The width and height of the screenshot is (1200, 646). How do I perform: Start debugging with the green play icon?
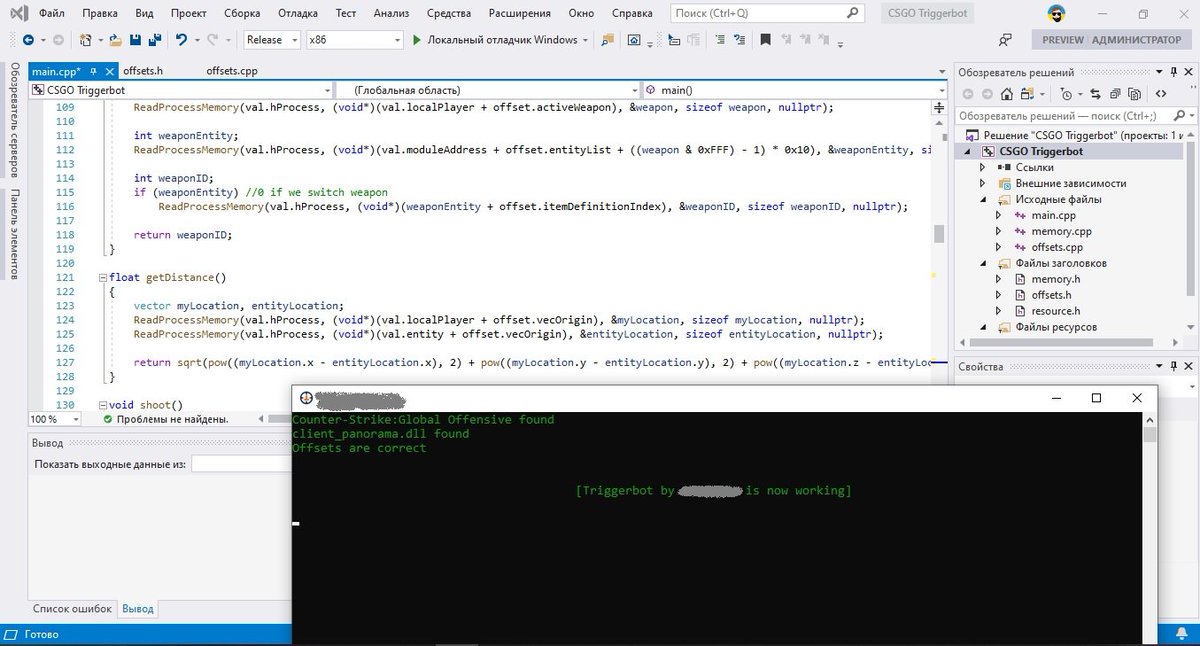(x=418, y=40)
